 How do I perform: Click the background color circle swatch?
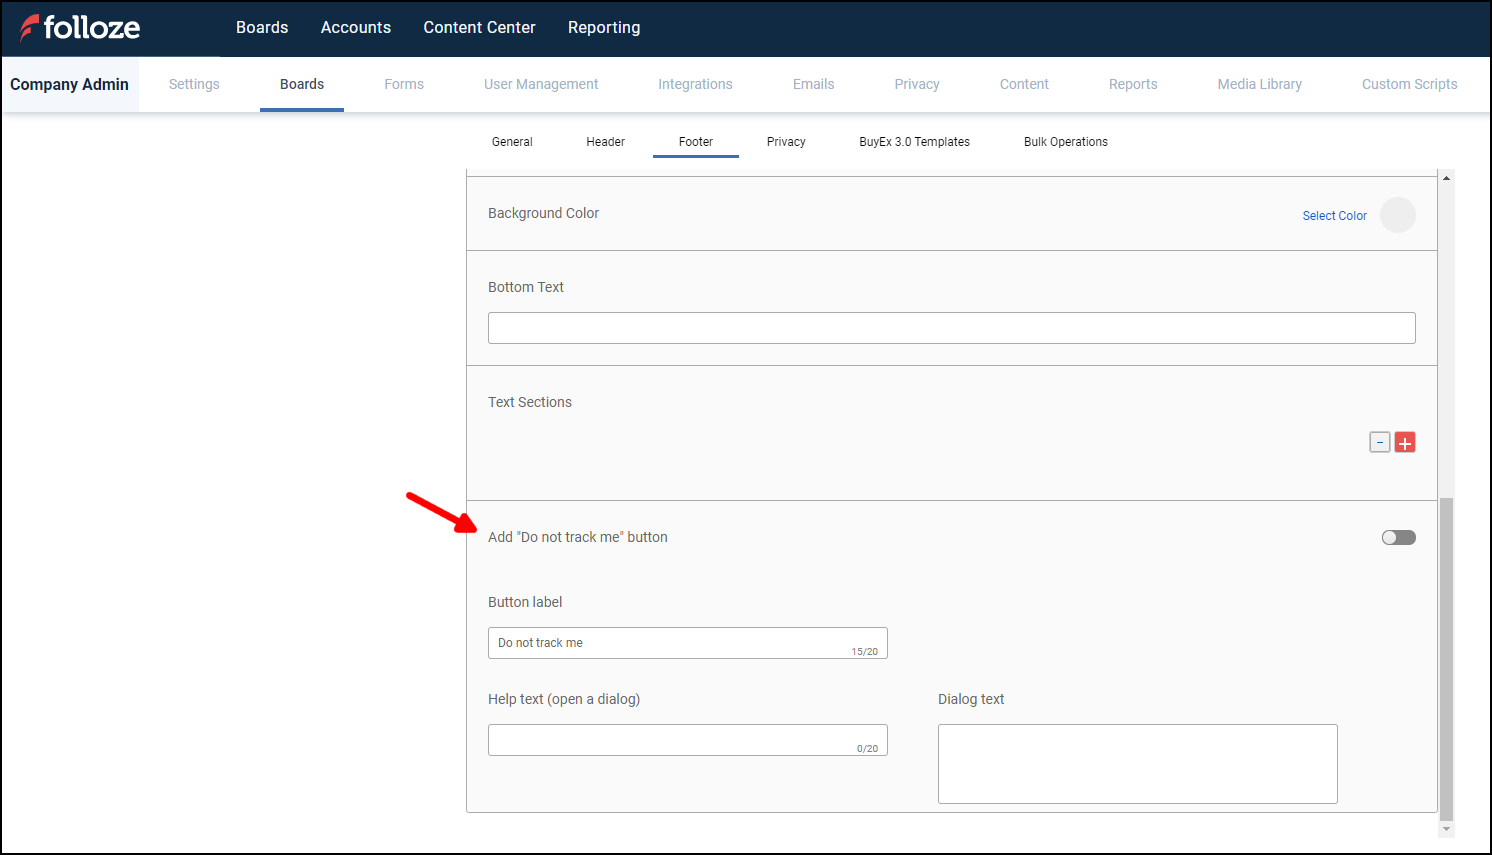coord(1397,215)
